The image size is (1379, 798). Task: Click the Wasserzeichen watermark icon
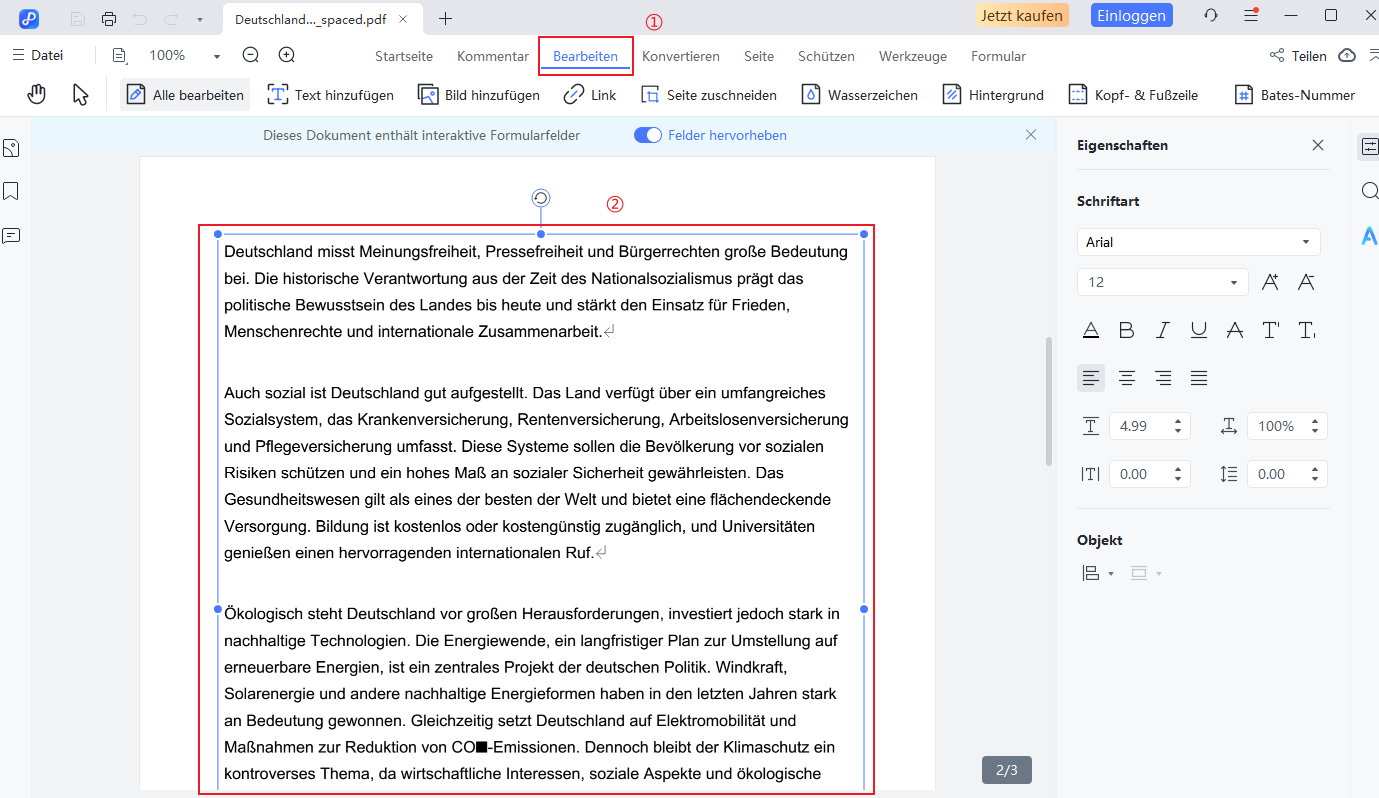click(811, 95)
